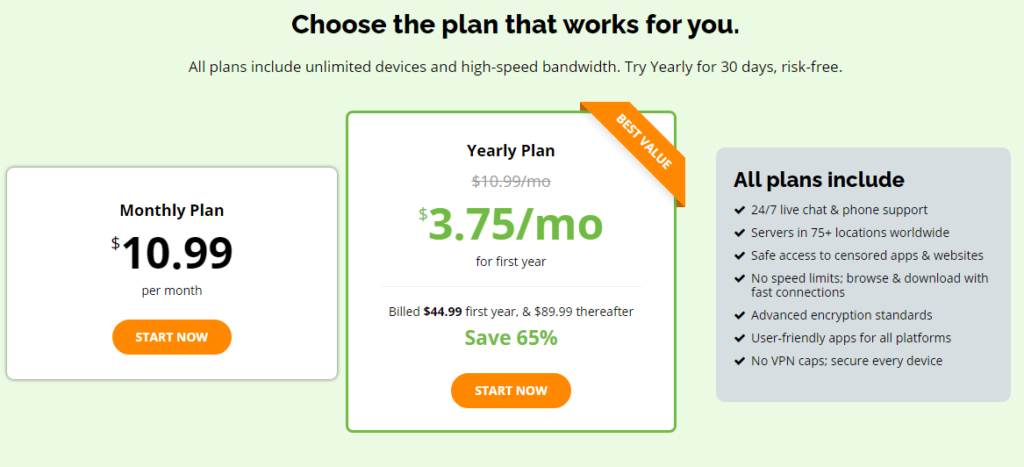This screenshot has height=467, width=1024.
Task: Click checkmark next to Servers in 75+ locations
Action: (x=739, y=233)
